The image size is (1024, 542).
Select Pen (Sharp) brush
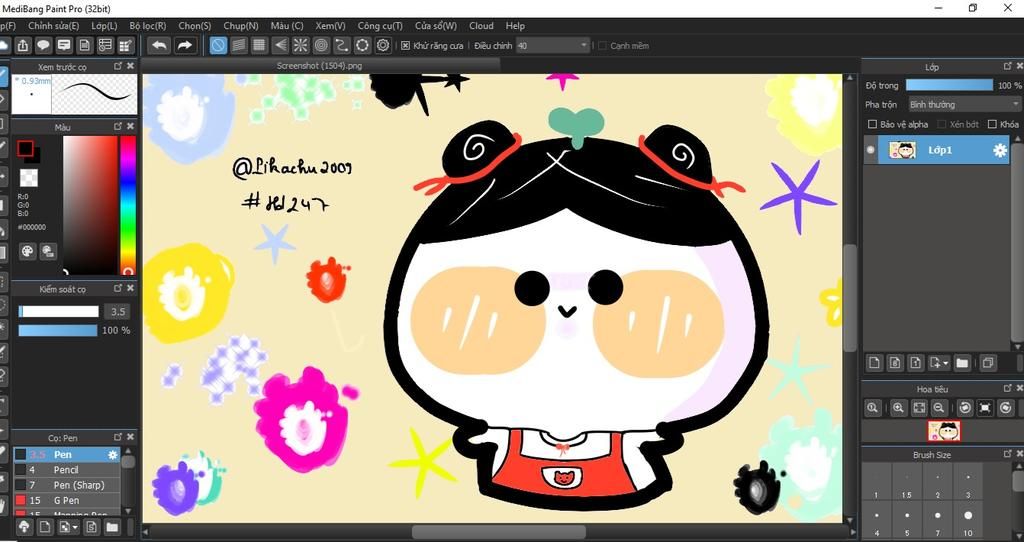tap(67, 485)
